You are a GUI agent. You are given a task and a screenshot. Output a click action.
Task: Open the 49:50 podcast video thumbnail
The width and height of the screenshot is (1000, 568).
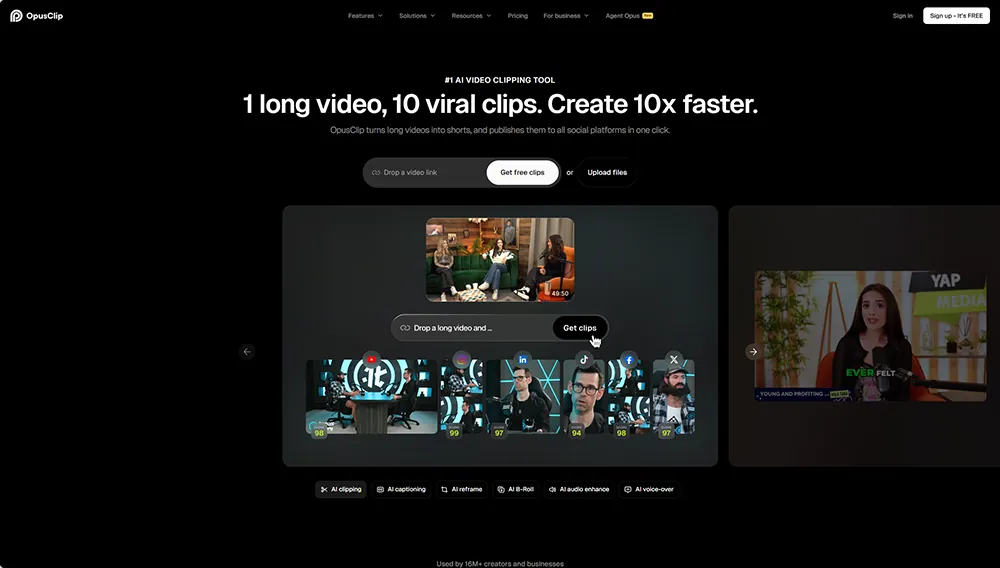click(500, 259)
